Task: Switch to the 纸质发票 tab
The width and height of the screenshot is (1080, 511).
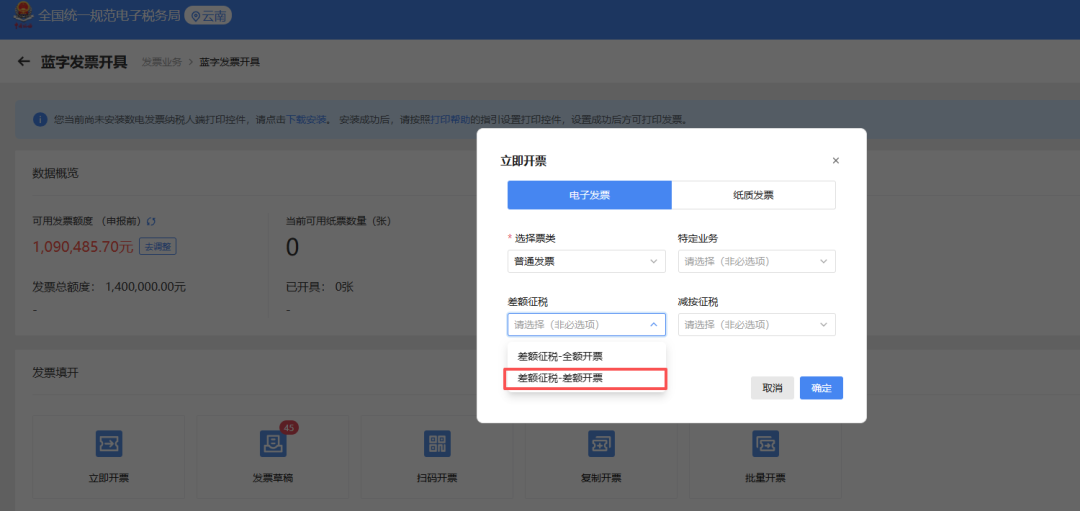Action: point(754,195)
